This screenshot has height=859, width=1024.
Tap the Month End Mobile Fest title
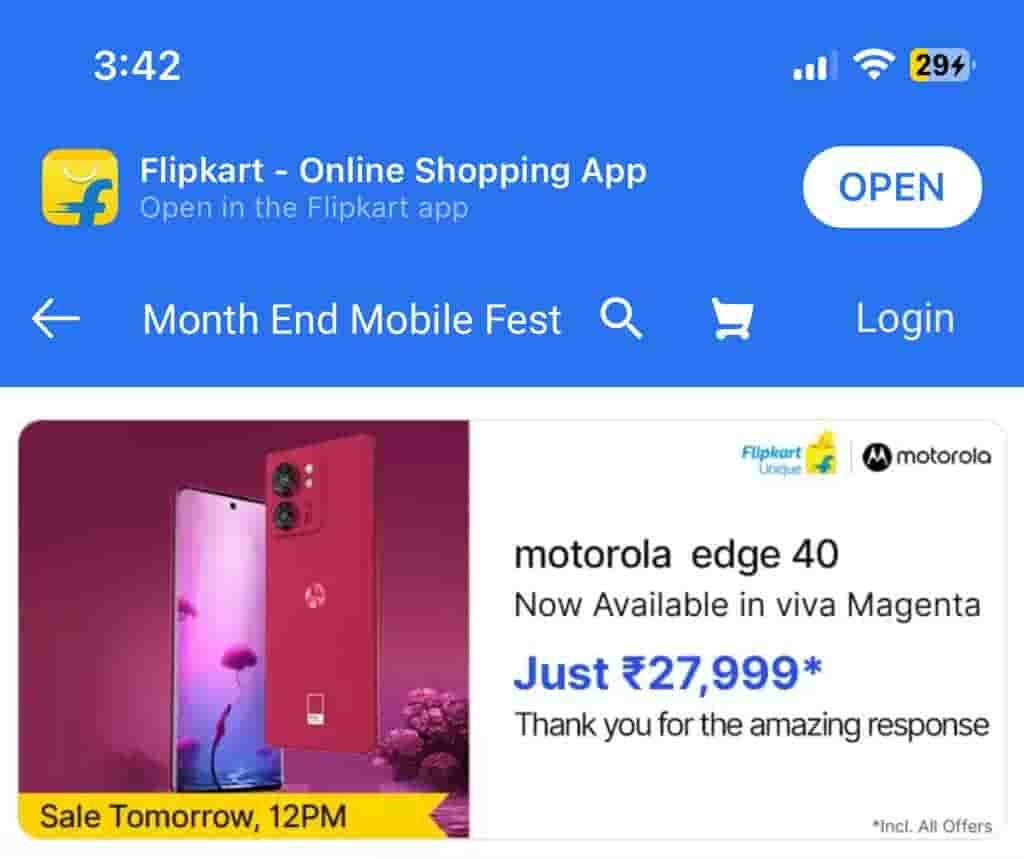coord(352,319)
